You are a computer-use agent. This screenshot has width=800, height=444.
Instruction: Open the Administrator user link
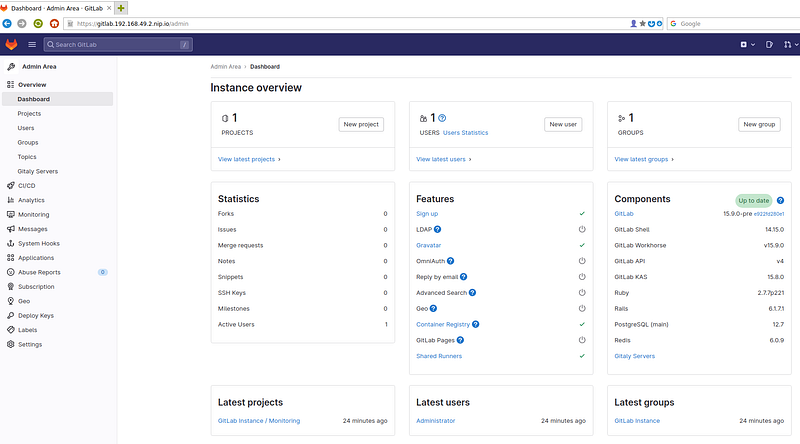[x=435, y=421]
